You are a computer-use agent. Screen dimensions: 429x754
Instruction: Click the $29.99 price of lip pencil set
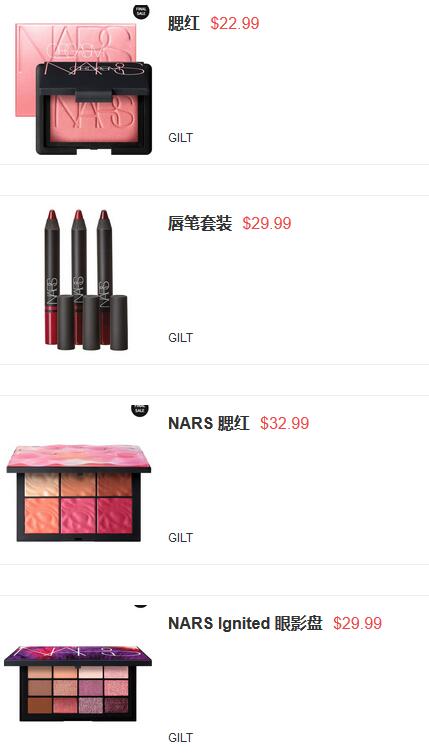267,223
